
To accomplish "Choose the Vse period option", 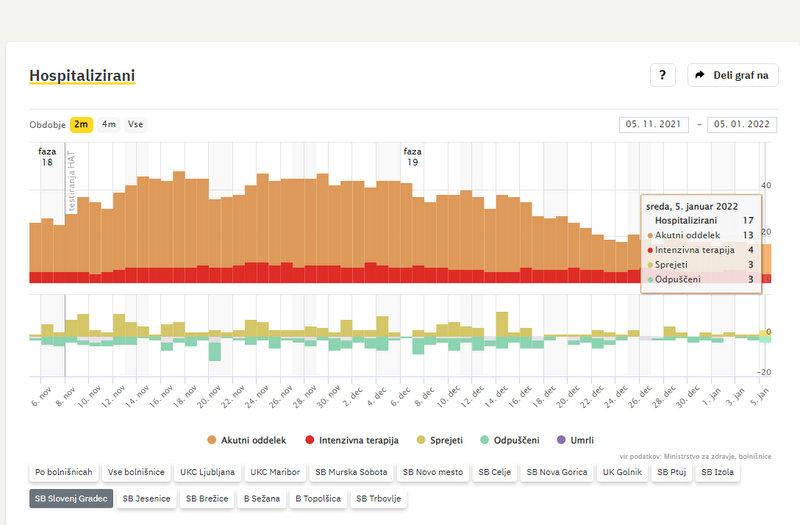I will coord(135,125).
